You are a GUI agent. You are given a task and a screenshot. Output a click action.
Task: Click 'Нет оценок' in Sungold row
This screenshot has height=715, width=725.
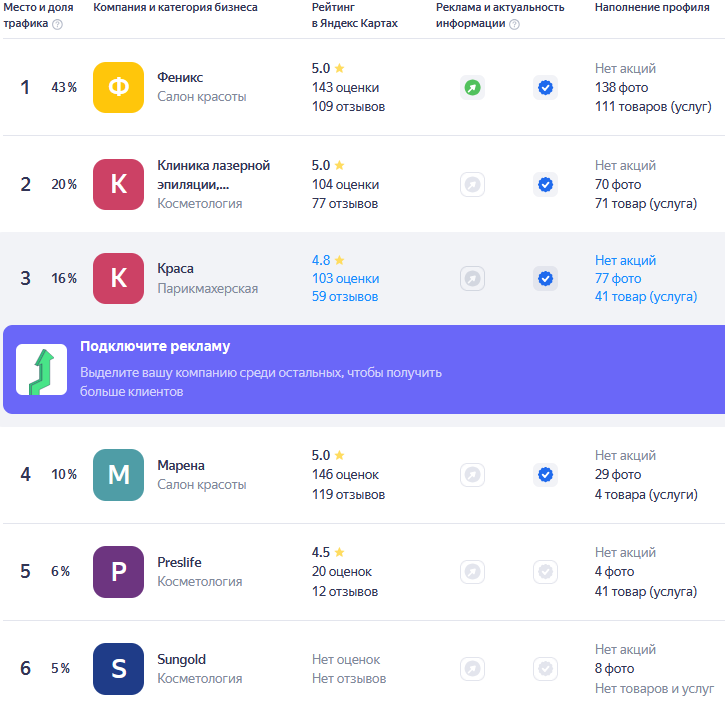tap(346, 660)
